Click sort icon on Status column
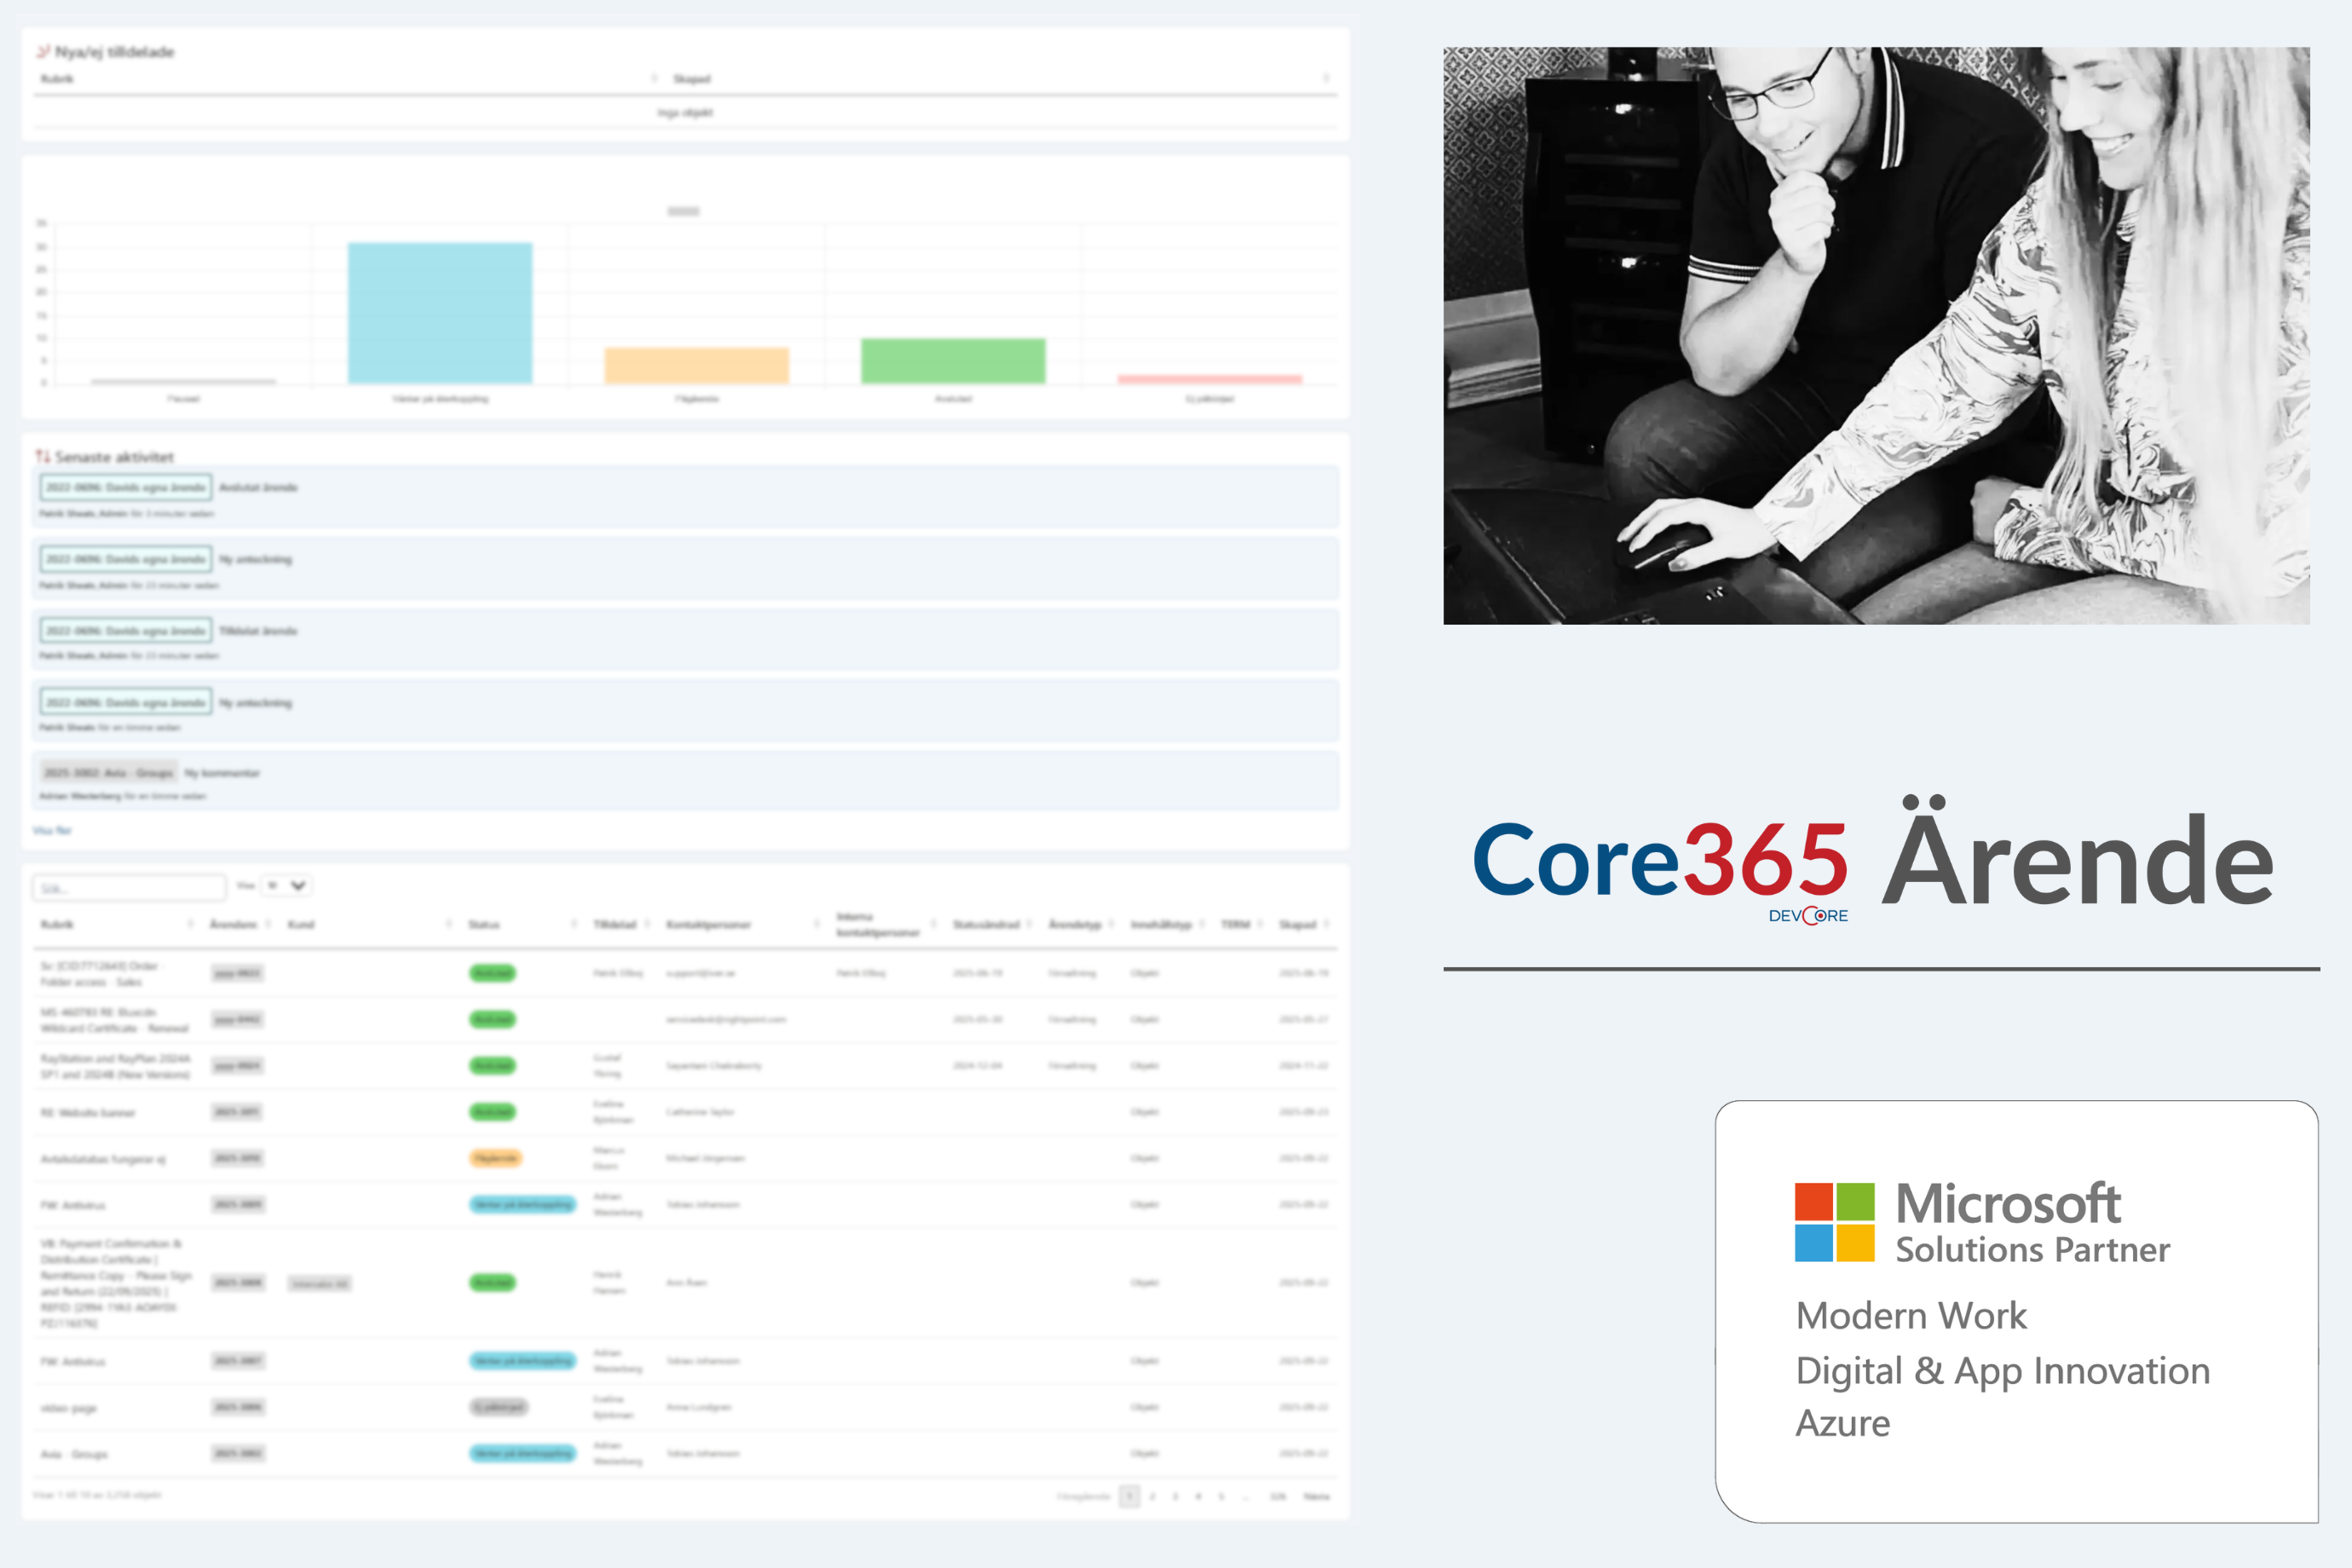The height and width of the screenshot is (1568, 2352). (x=574, y=924)
